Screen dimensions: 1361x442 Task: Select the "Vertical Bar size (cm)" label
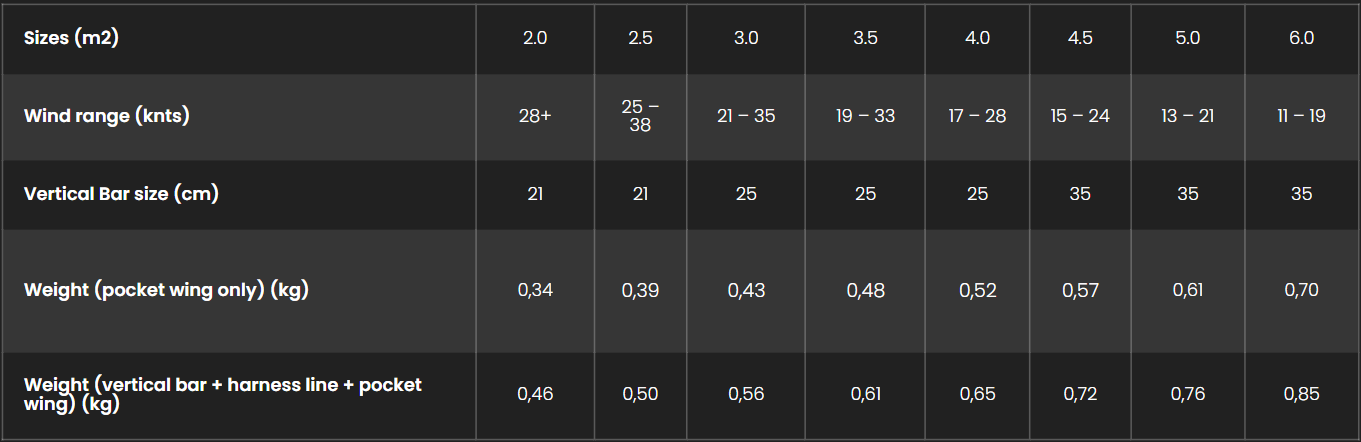121,193
